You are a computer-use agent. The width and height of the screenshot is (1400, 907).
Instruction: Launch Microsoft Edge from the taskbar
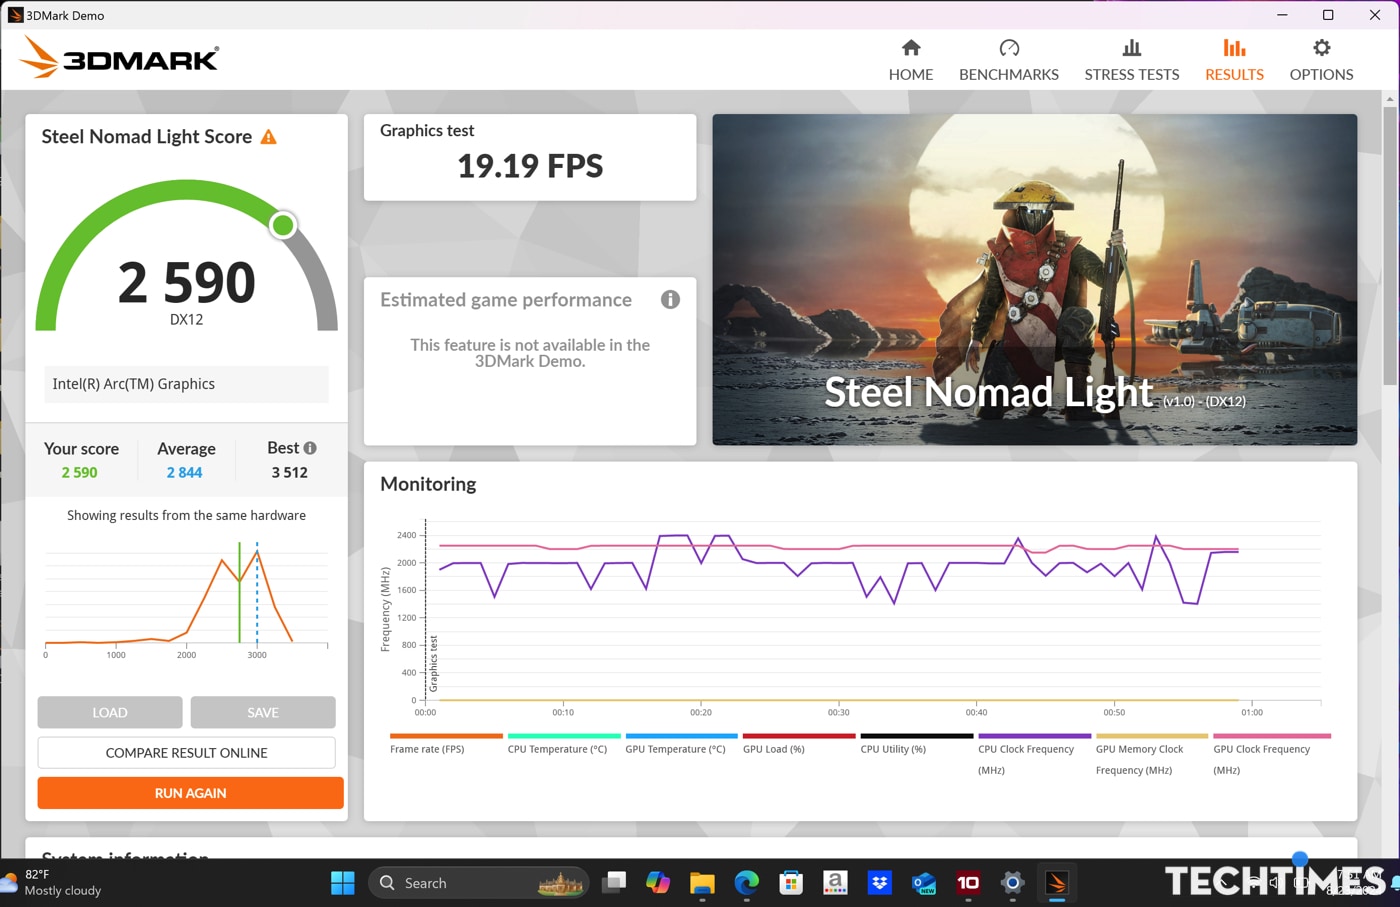point(747,883)
